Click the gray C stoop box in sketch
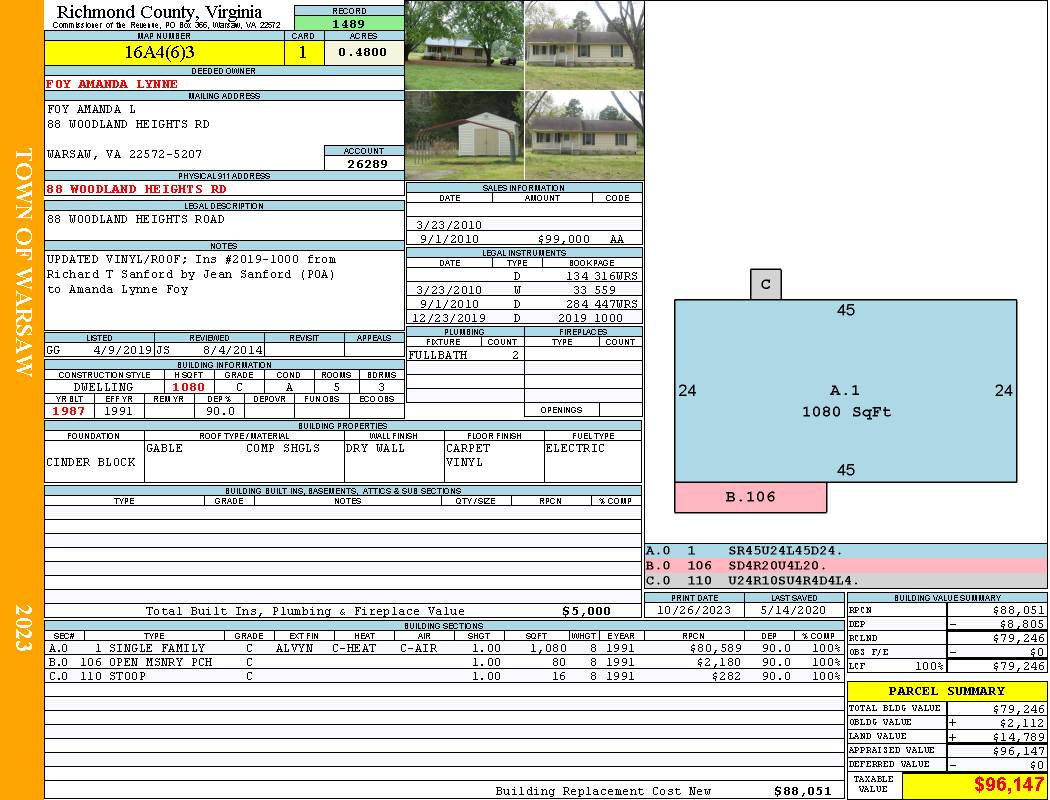The height and width of the screenshot is (800, 1050). tap(765, 285)
